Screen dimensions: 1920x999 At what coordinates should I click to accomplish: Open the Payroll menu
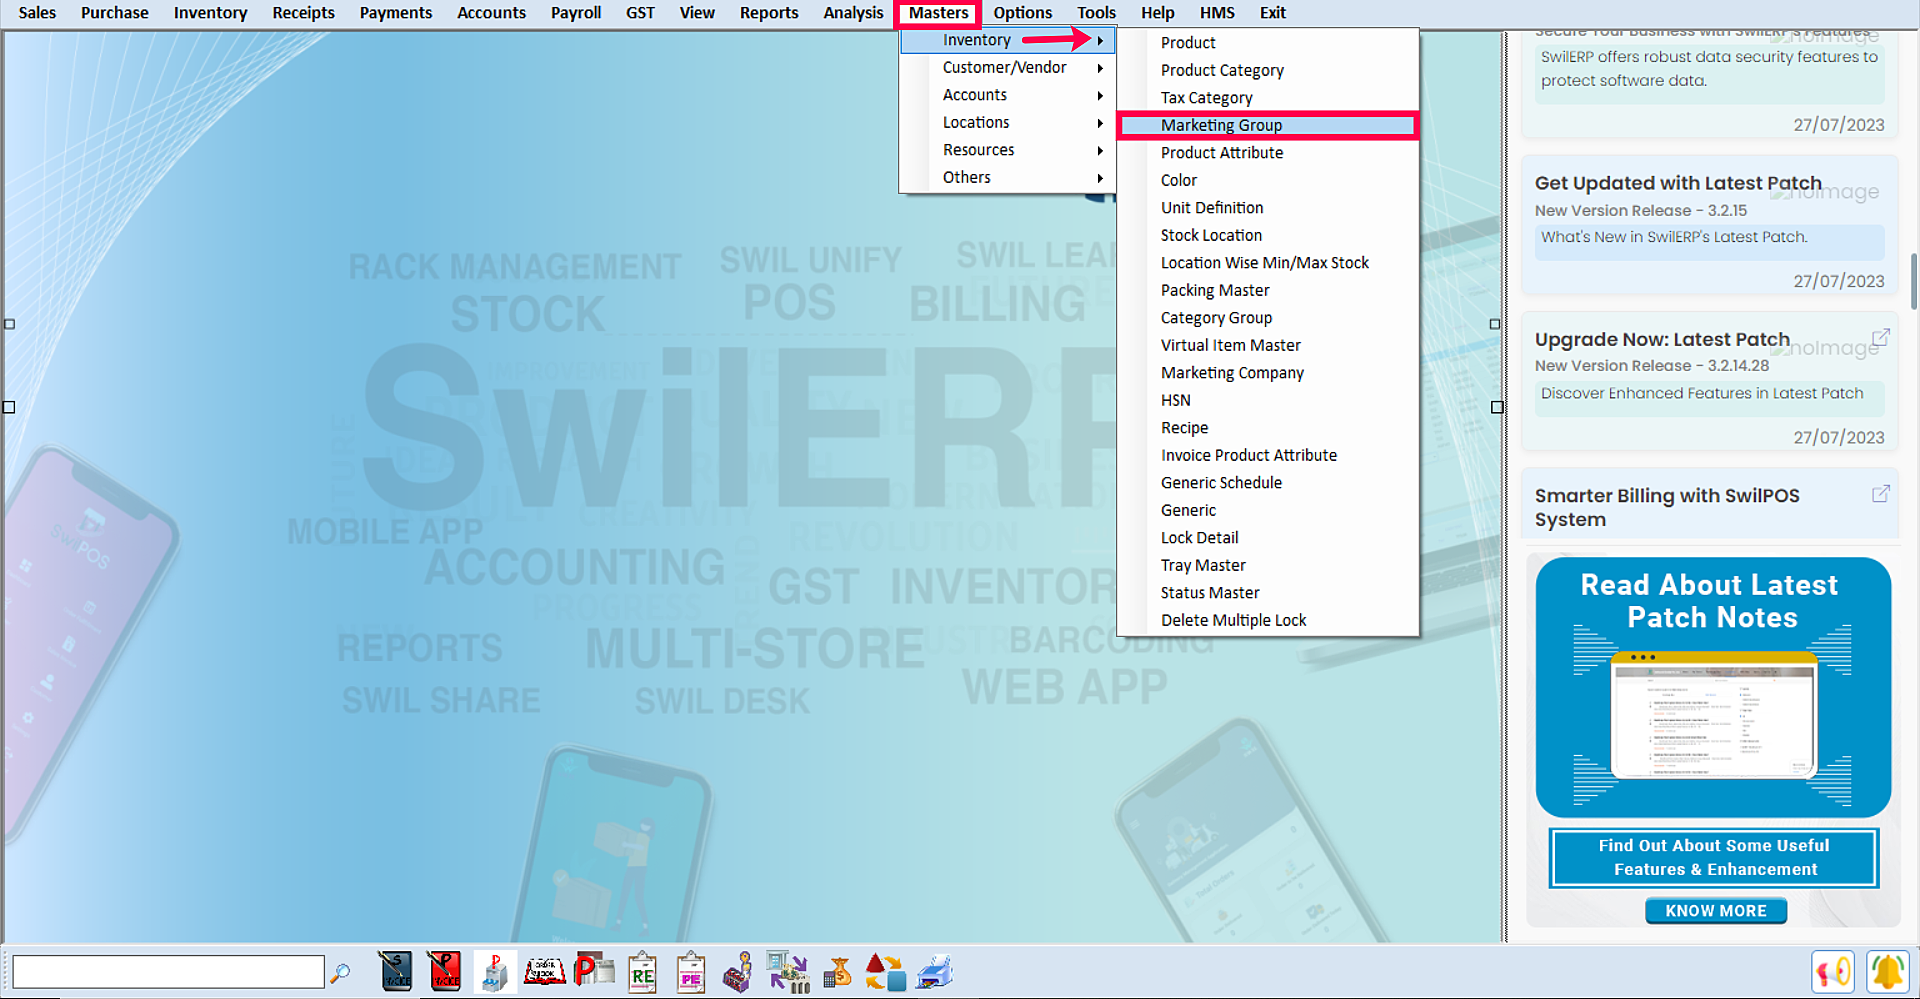(576, 13)
